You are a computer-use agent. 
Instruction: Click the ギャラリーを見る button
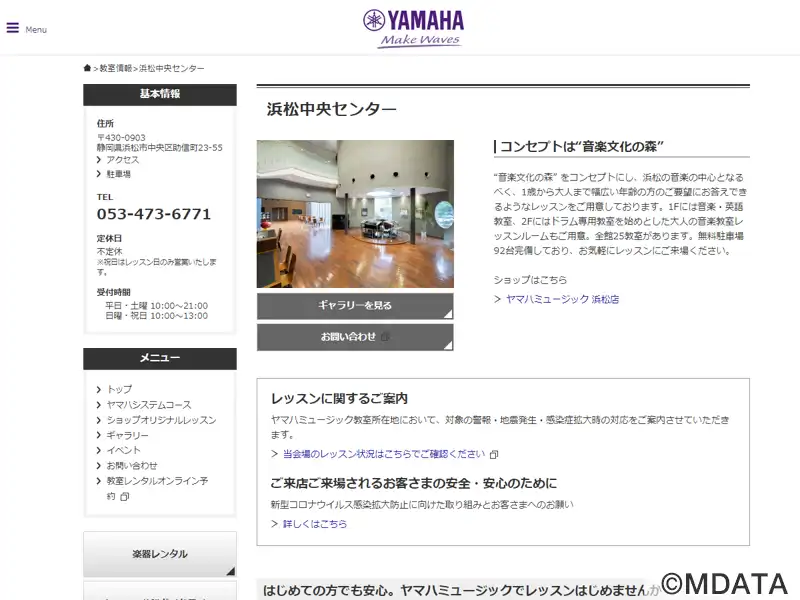pyautogui.click(x=355, y=306)
